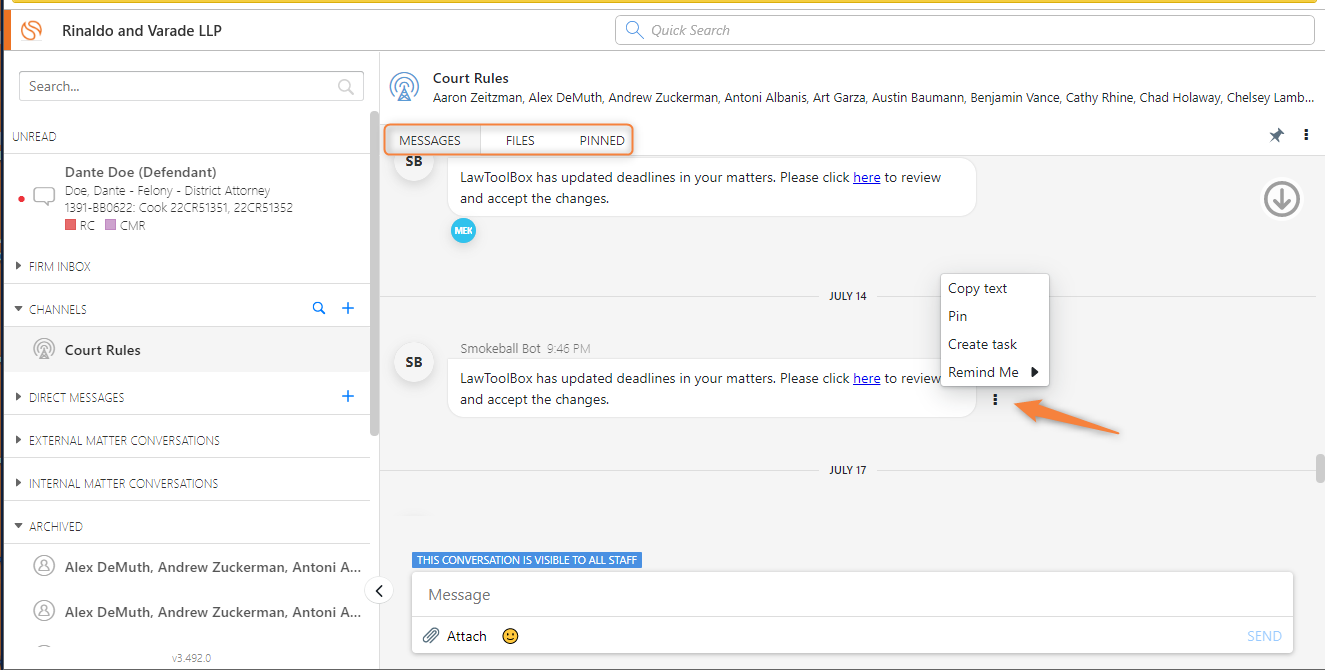This screenshot has height=670, width=1325.
Task: Click the MEK avatar under the first message
Action: coord(463,231)
